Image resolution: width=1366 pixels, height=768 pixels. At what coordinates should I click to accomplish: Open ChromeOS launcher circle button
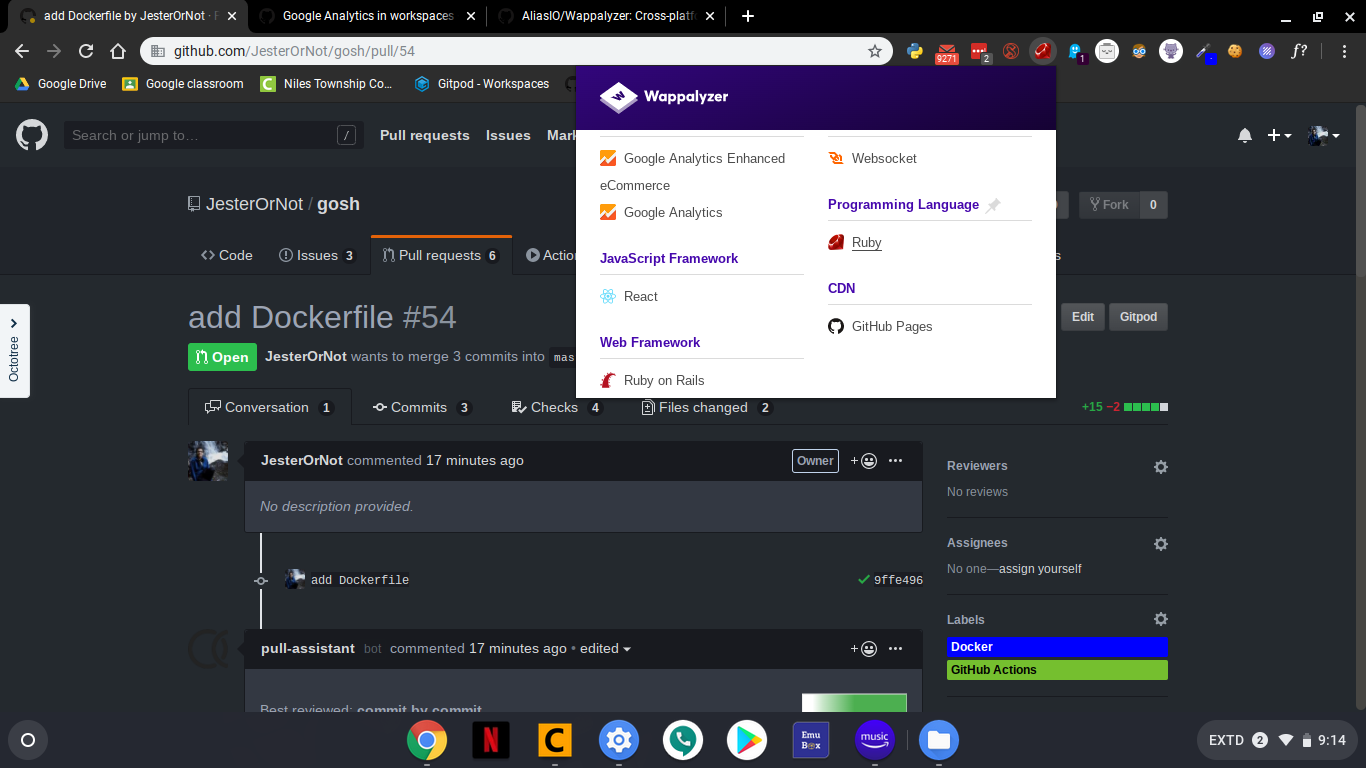(x=28, y=741)
